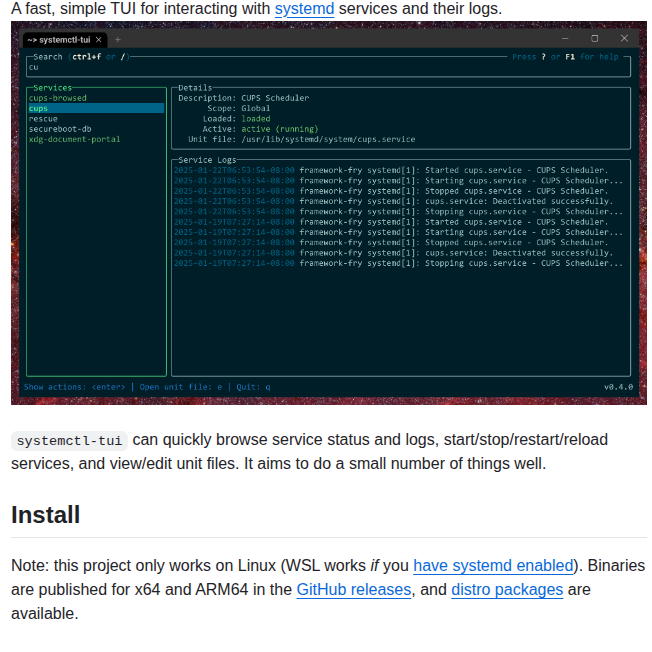The height and width of the screenshot is (652, 652).
Task: Follow the 'have systemd enabled' link
Action: click(493, 566)
